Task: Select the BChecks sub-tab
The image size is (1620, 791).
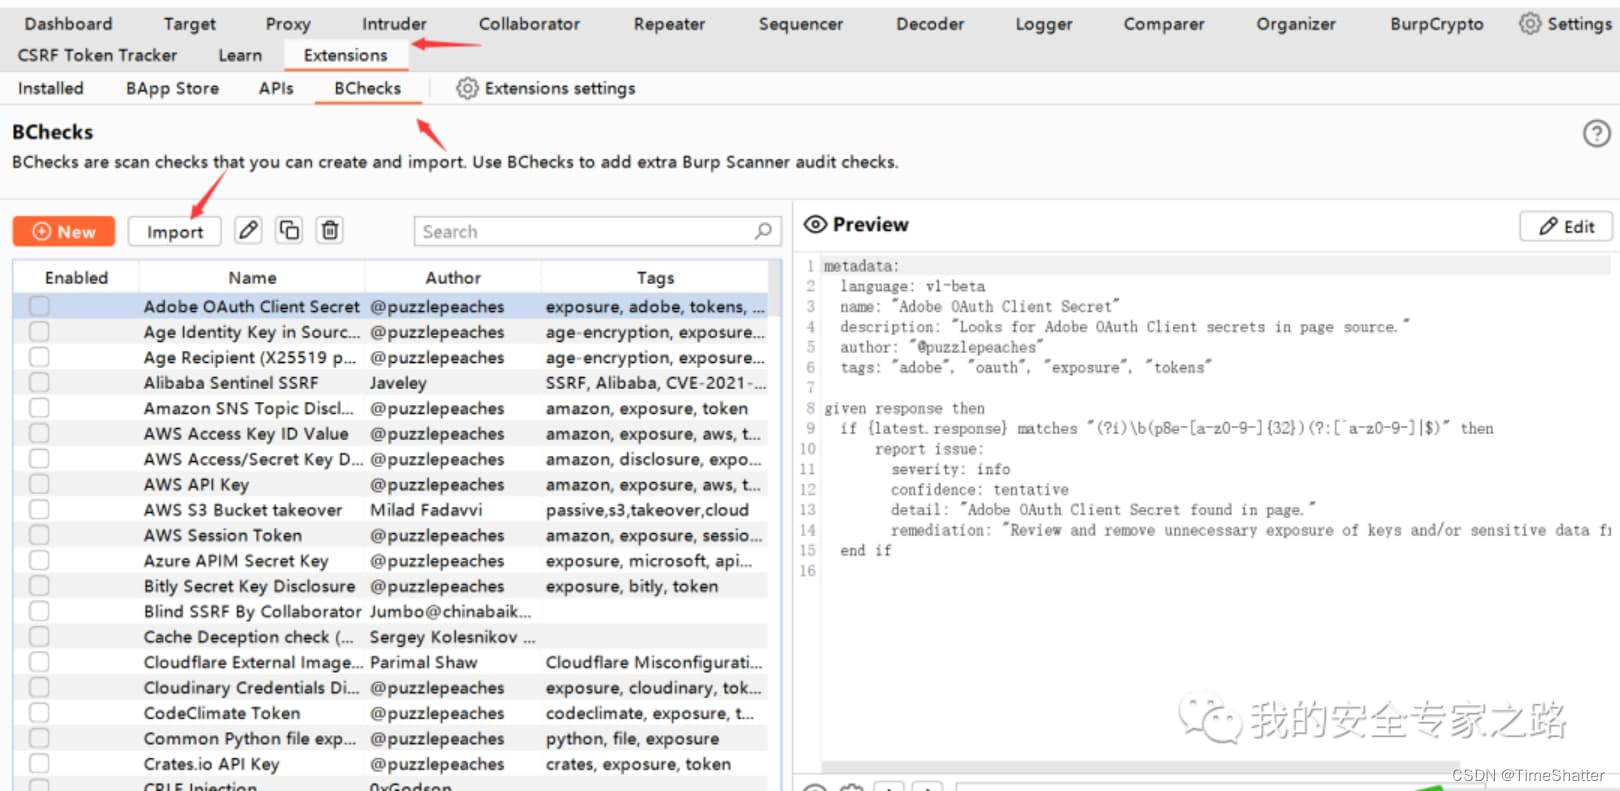Action: (x=367, y=88)
